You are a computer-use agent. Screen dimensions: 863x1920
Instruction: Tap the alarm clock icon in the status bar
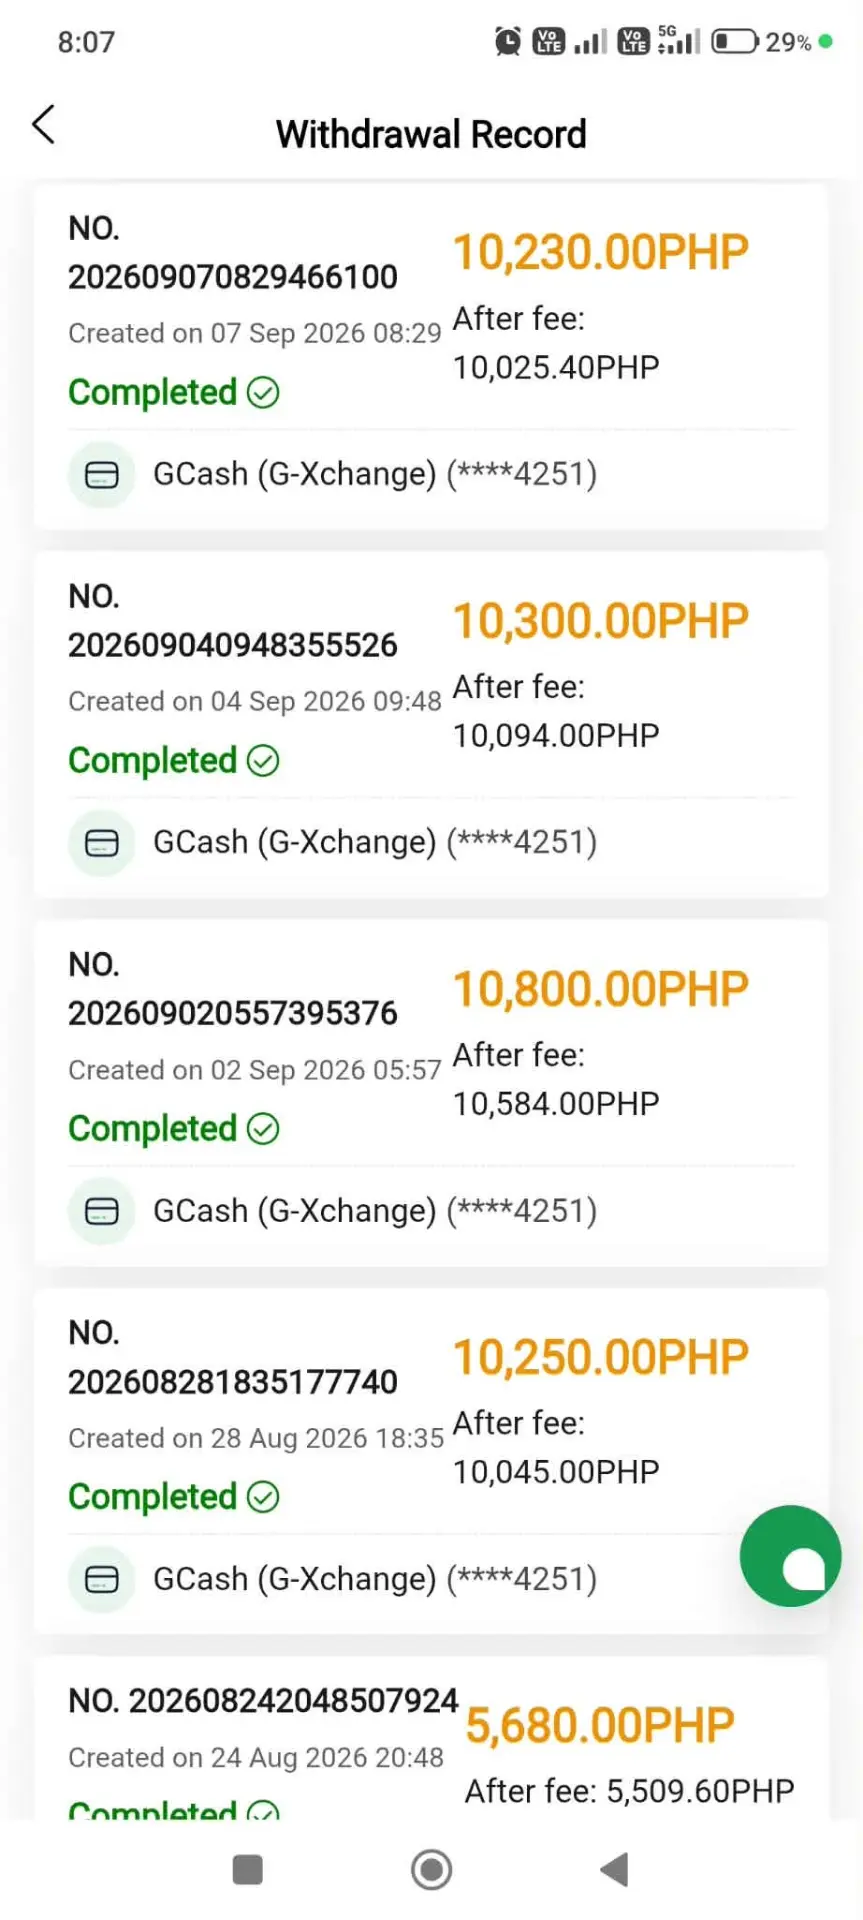[508, 41]
